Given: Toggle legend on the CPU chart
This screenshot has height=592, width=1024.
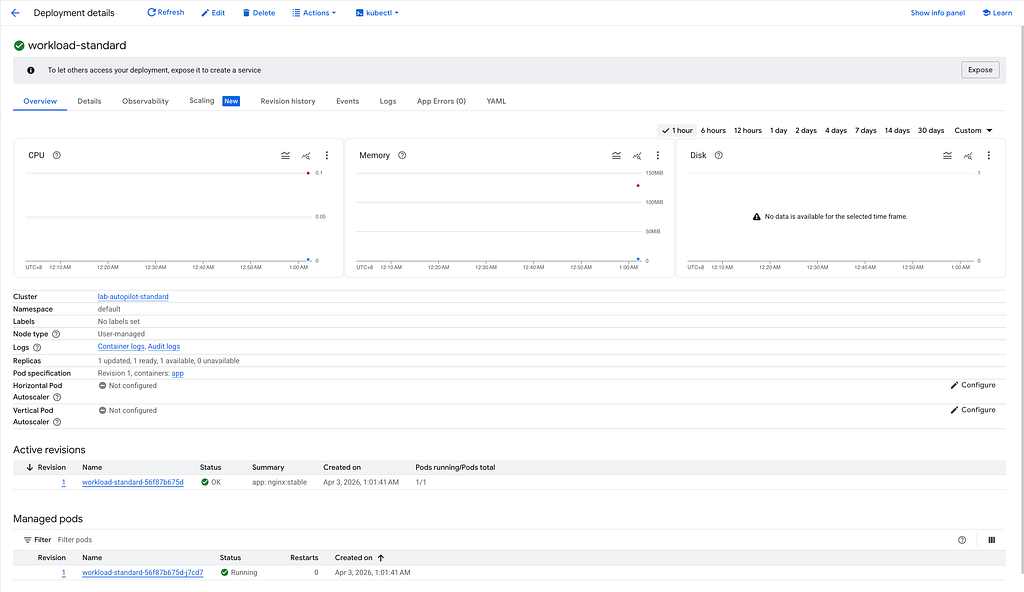Looking at the screenshot, I should tap(285, 156).
